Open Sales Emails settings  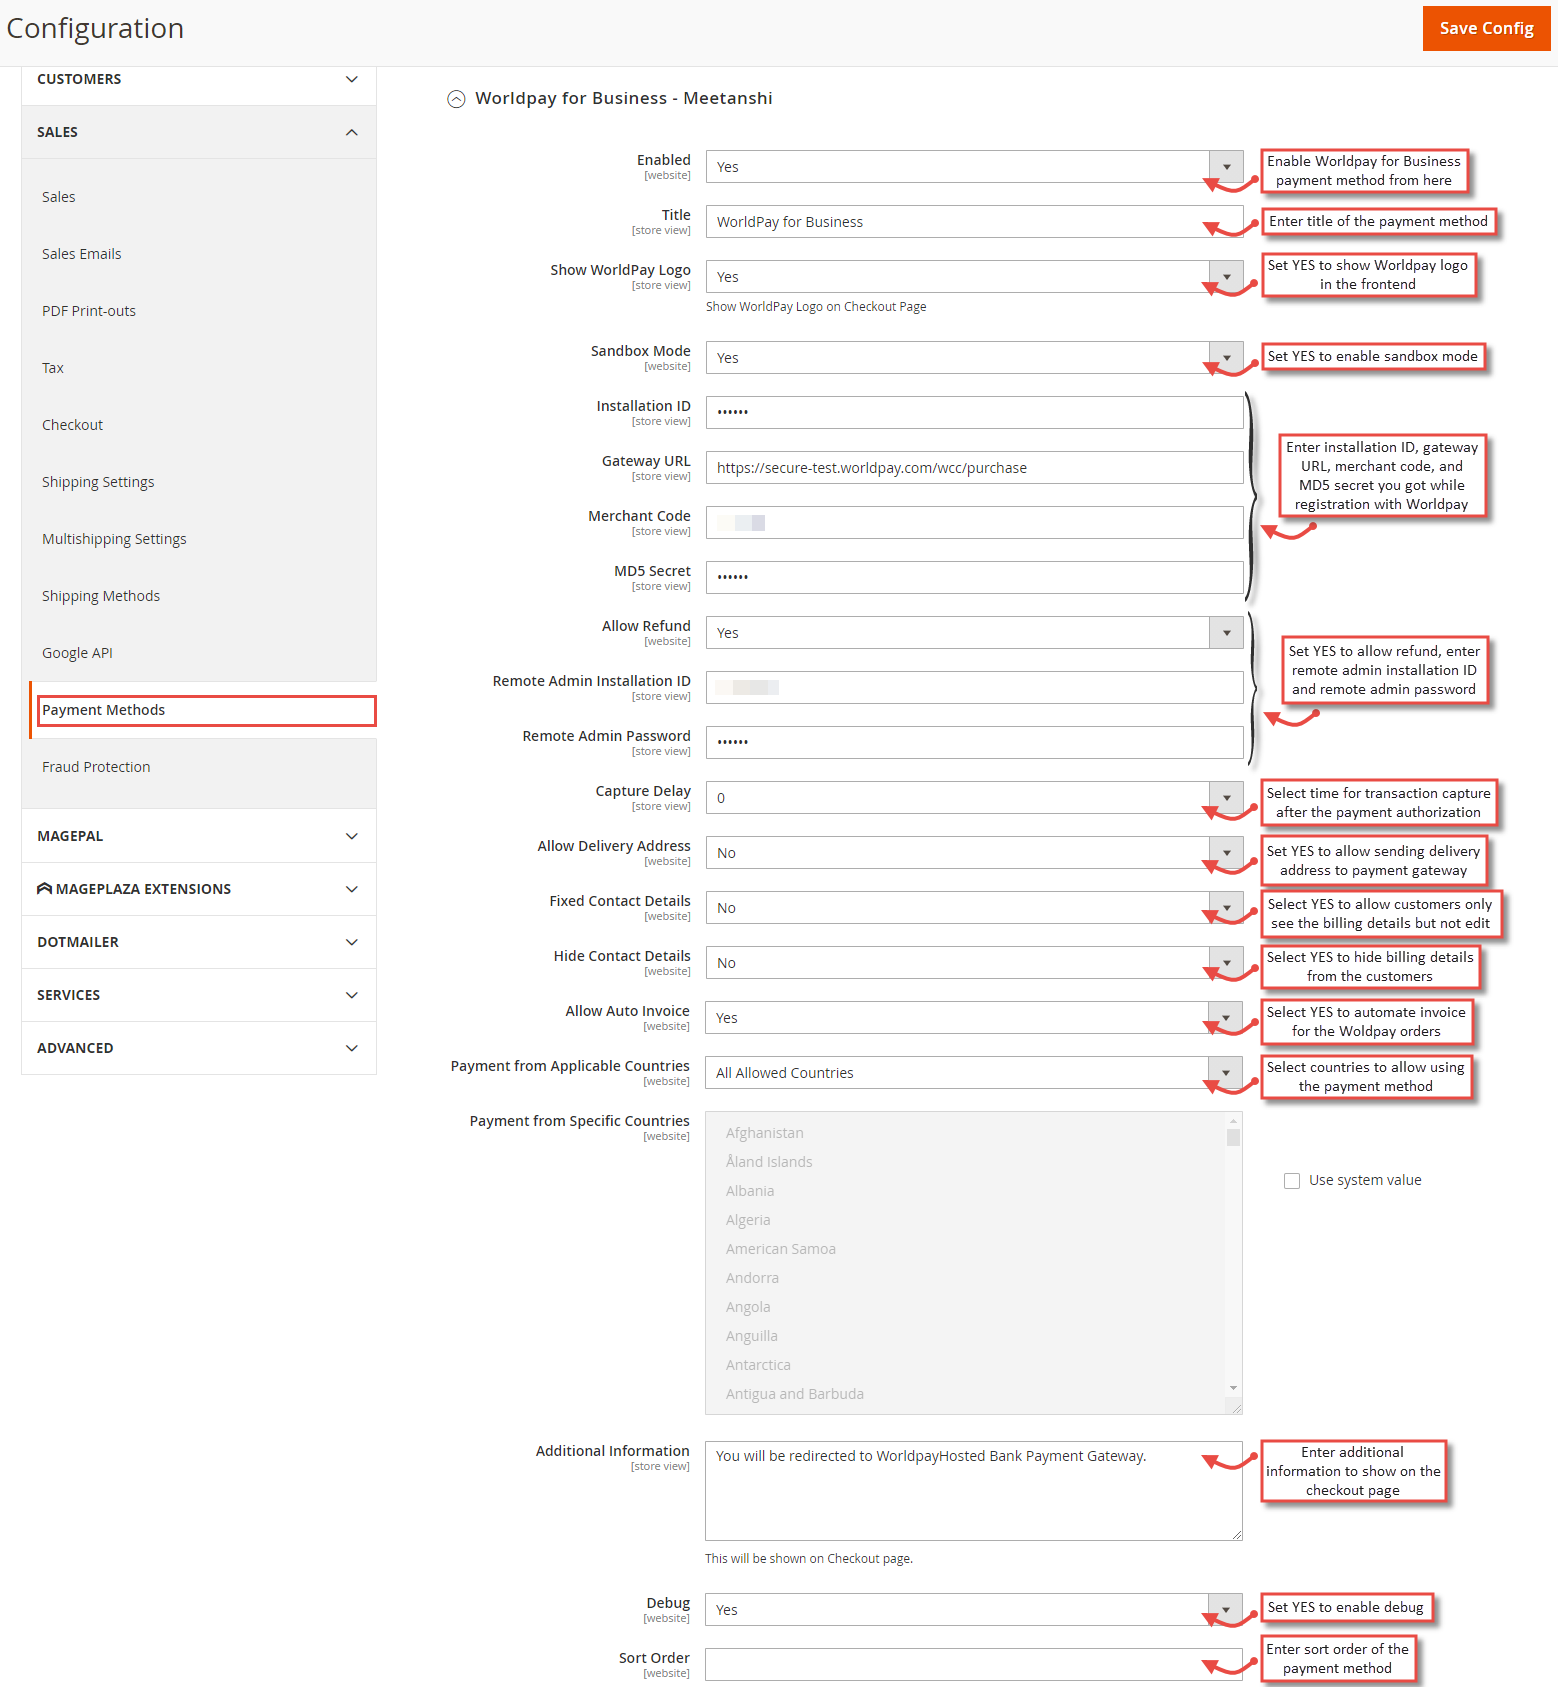(x=82, y=254)
